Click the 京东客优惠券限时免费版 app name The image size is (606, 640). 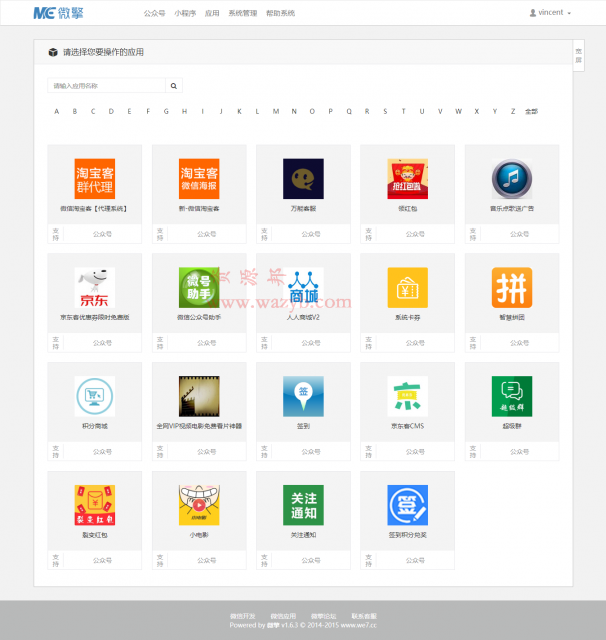[95, 317]
